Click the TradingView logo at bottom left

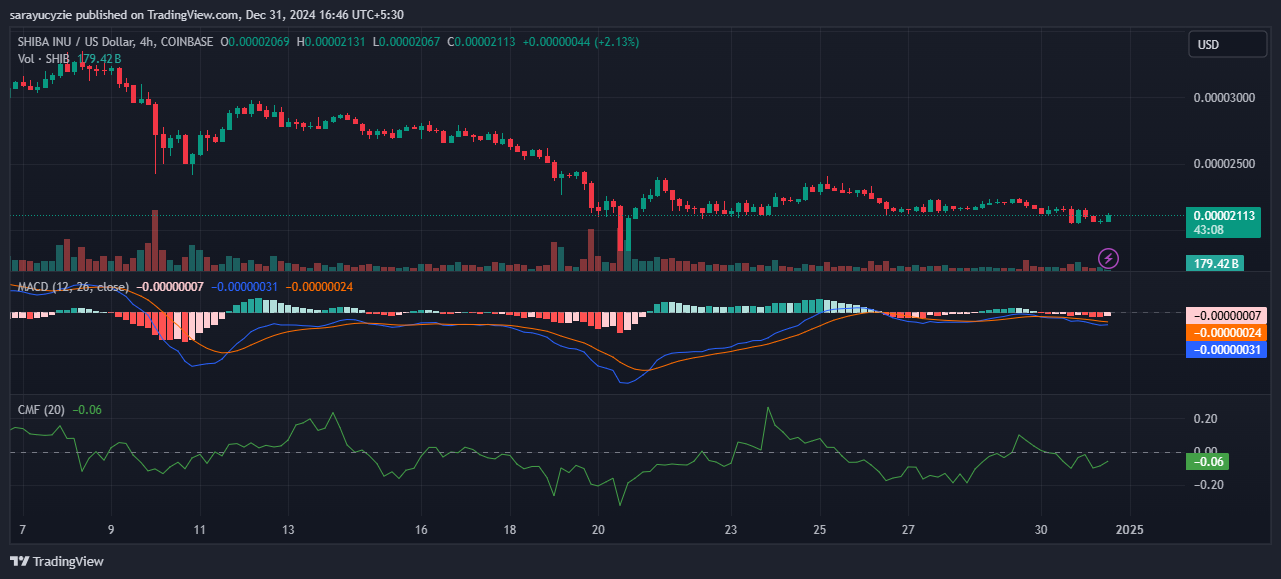pyautogui.click(x=57, y=561)
